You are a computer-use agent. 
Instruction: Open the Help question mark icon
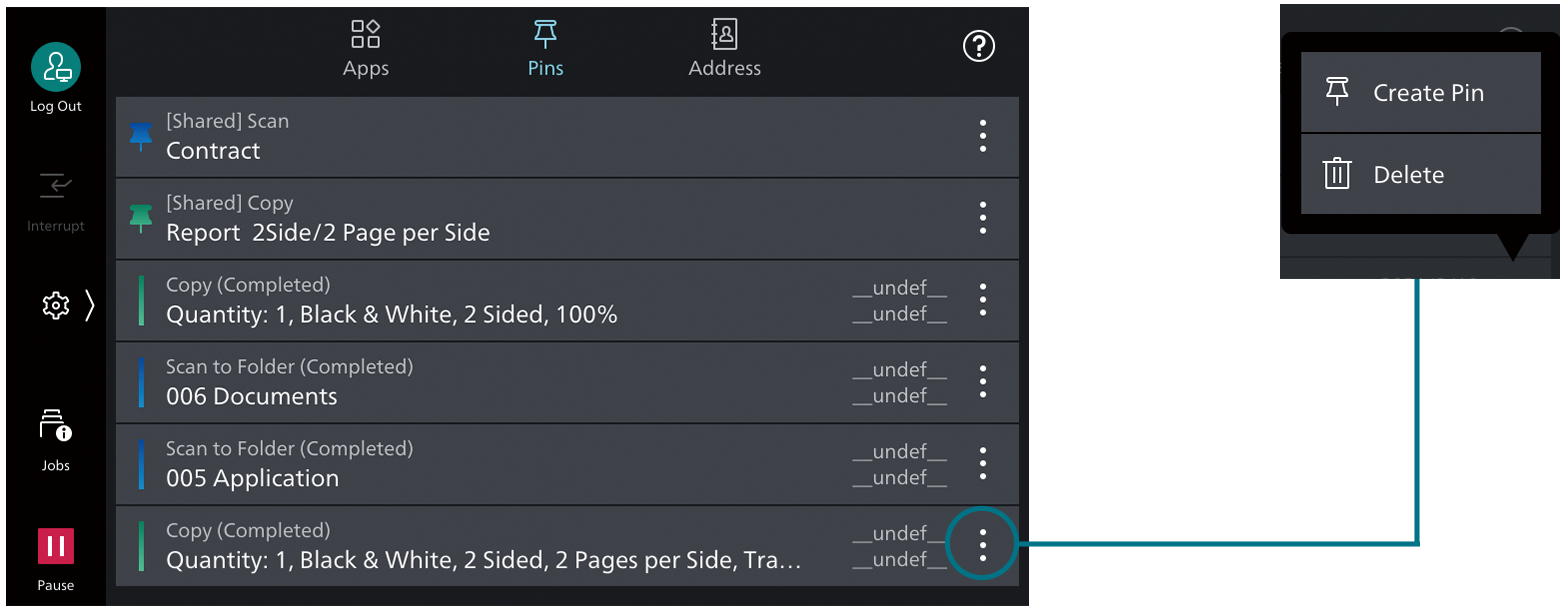tap(978, 46)
